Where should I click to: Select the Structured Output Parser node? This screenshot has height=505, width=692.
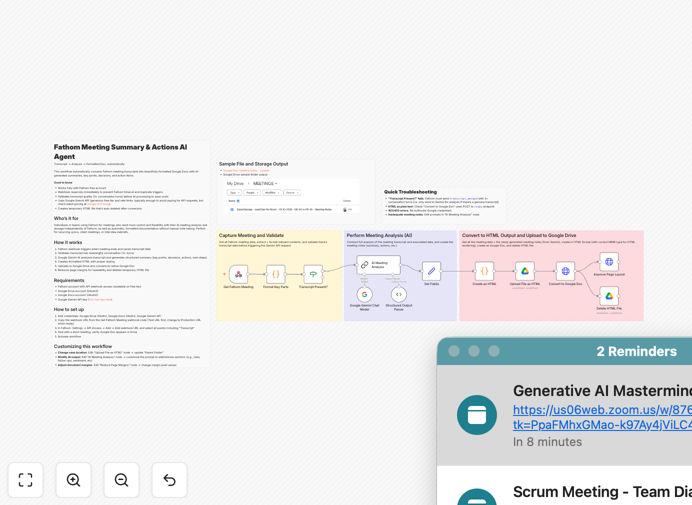coord(399,294)
